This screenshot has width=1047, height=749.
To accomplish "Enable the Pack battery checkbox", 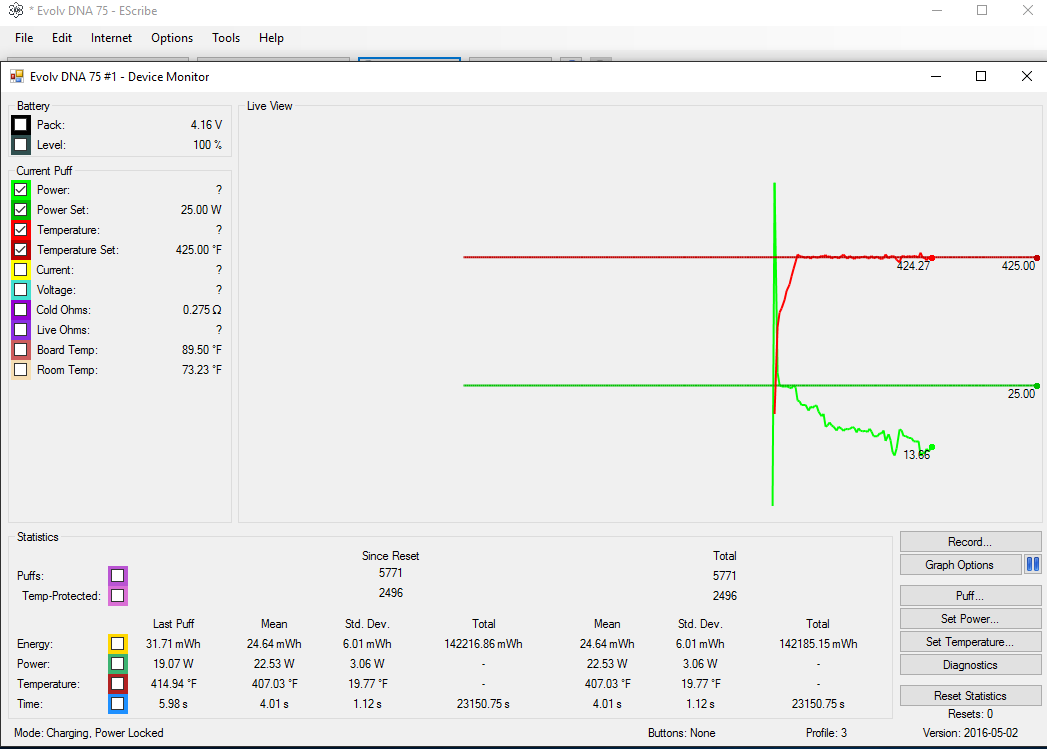I will tap(21, 125).
